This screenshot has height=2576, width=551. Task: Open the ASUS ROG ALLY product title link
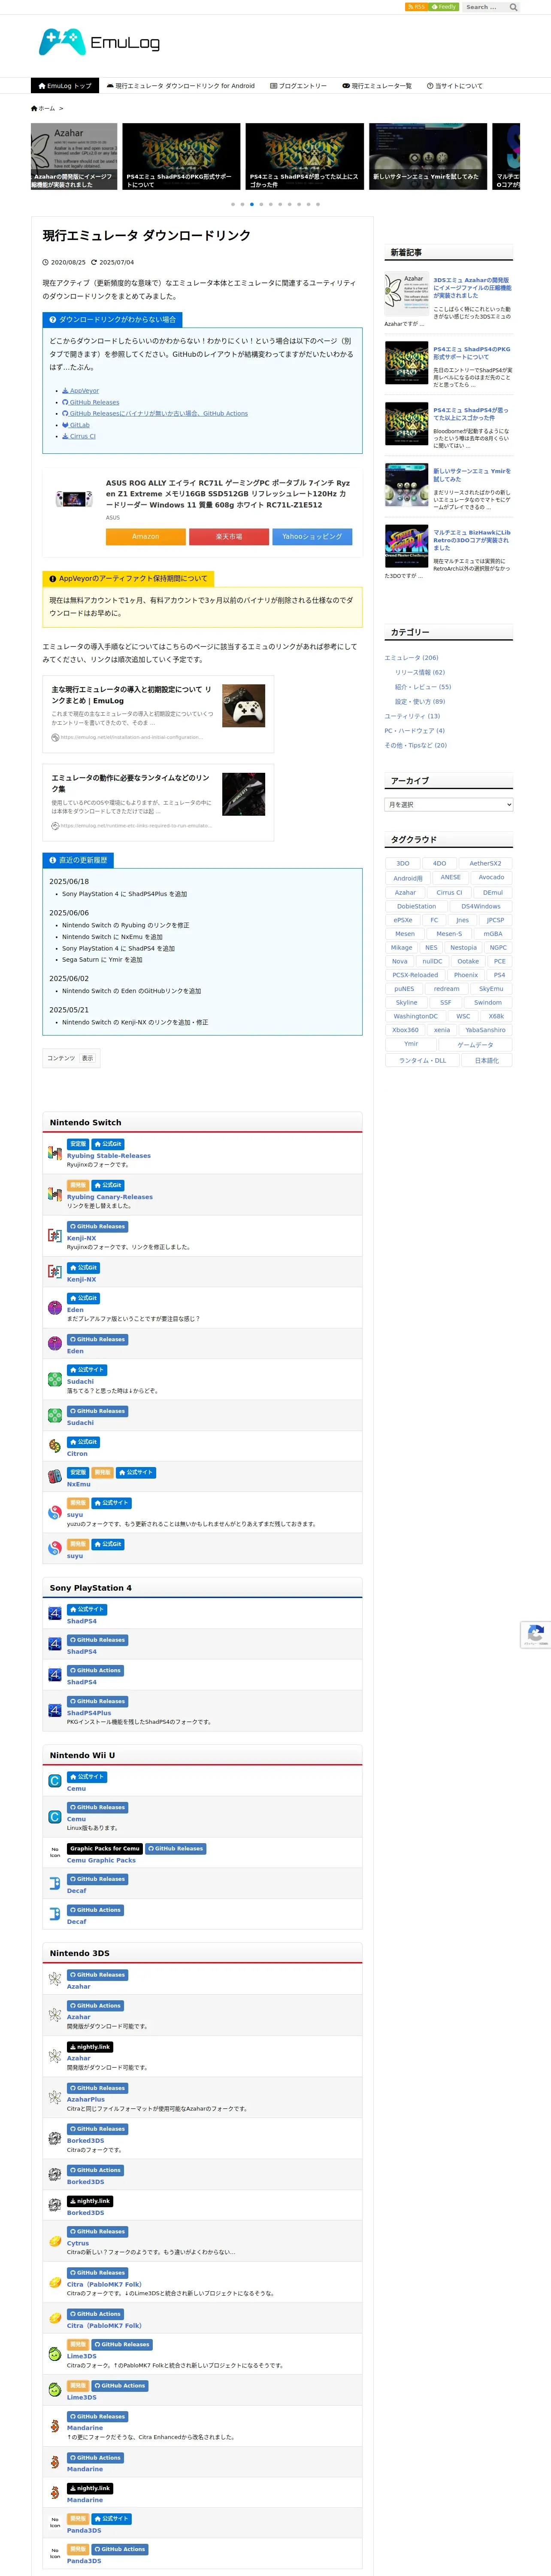point(228,494)
